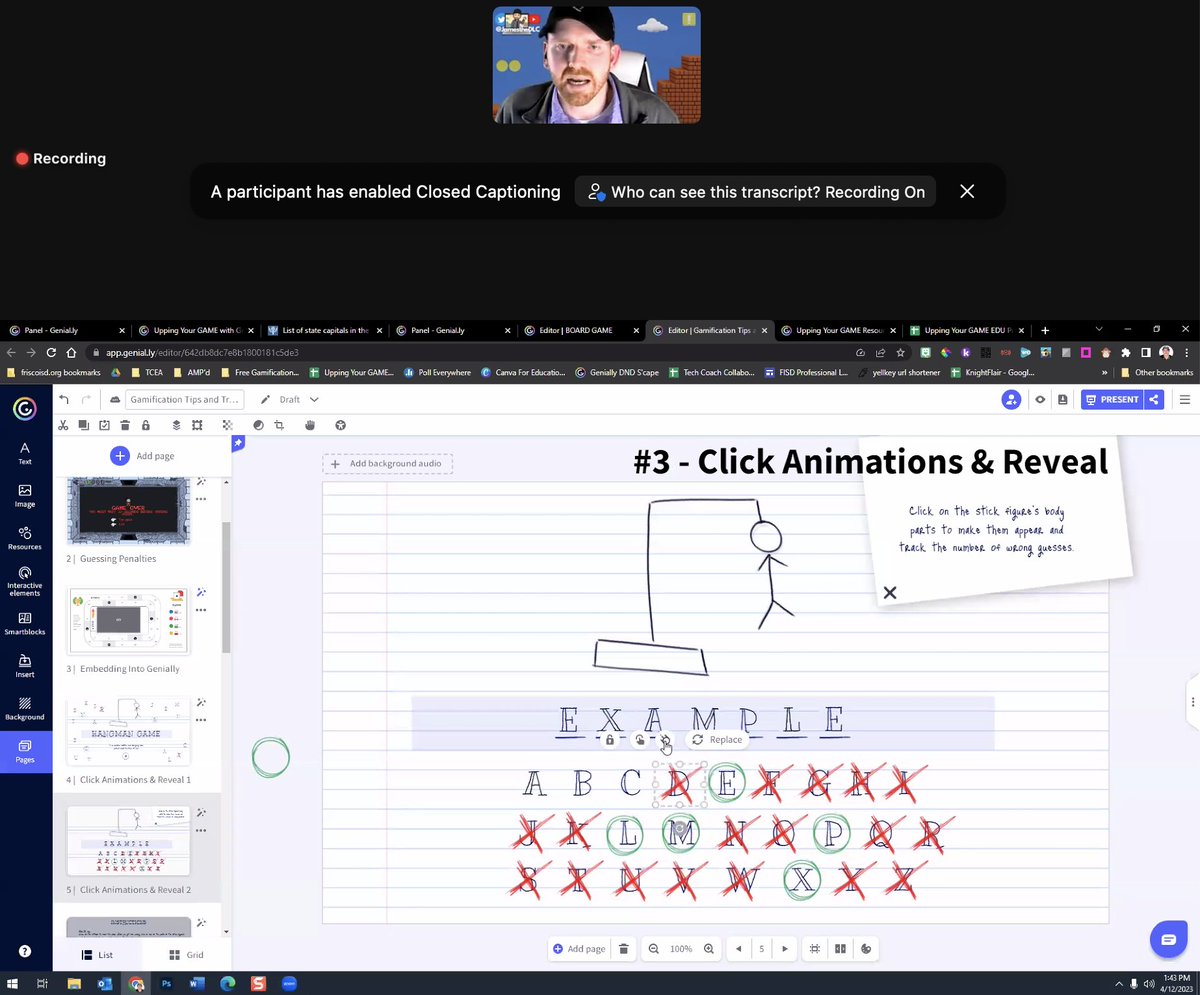Switch pages panel to List view
Screen dimensions: 1200x995
pos(97,955)
